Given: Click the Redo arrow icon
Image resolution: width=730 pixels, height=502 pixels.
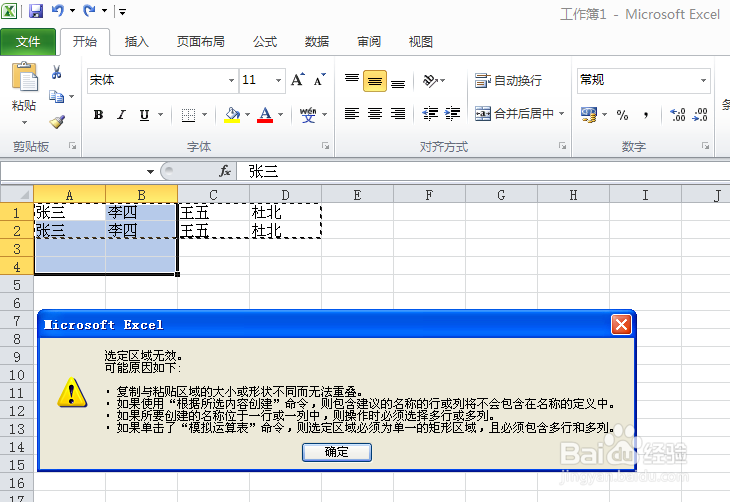Looking at the screenshot, I should [89, 10].
